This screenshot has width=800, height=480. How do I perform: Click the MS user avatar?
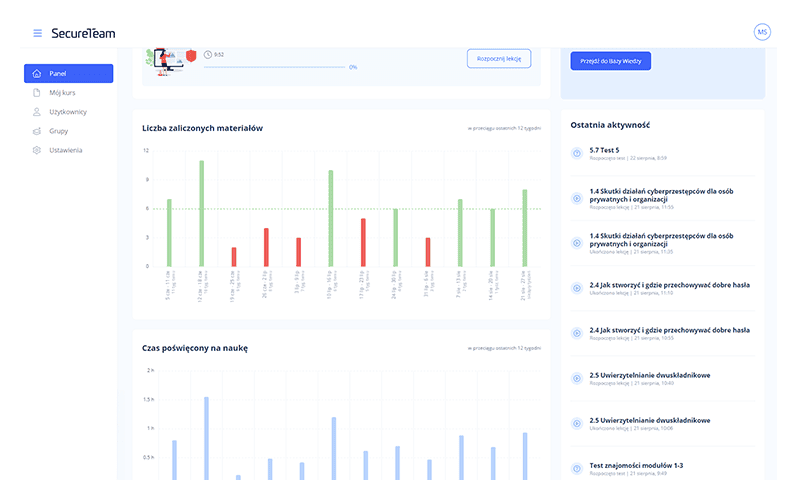click(762, 33)
